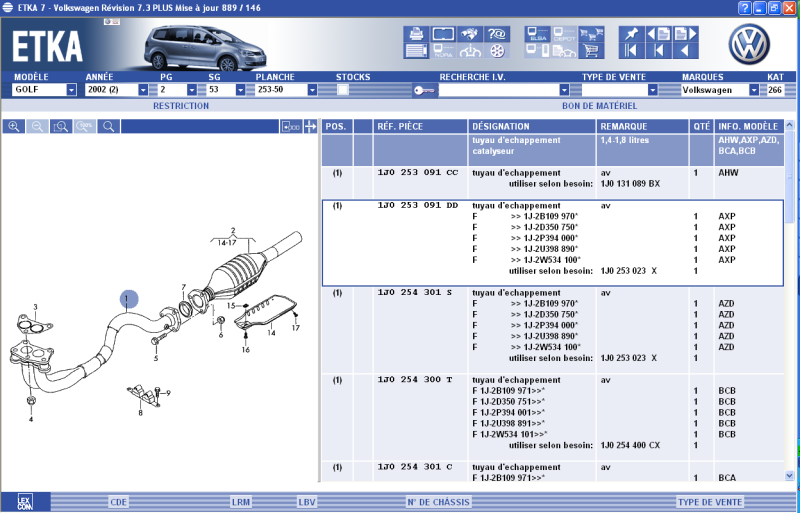The height and width of the screenshot is (513, 800).
Task: Click the RÉF. PIÈCE column header
Action: [420, 127]
